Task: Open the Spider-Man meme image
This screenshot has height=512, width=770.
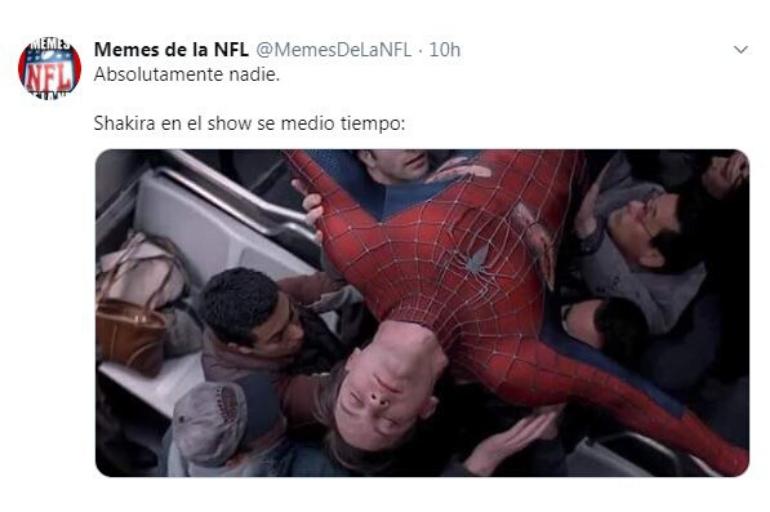Action: point(422,313)
